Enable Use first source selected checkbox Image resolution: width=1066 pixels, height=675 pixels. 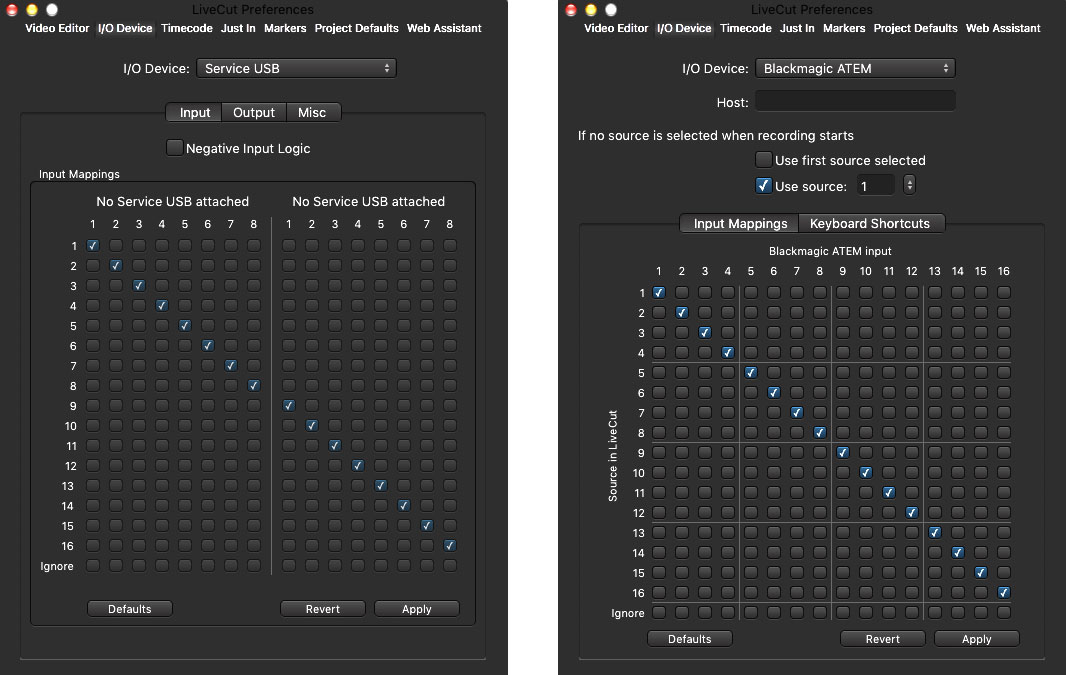coord(763,160)
